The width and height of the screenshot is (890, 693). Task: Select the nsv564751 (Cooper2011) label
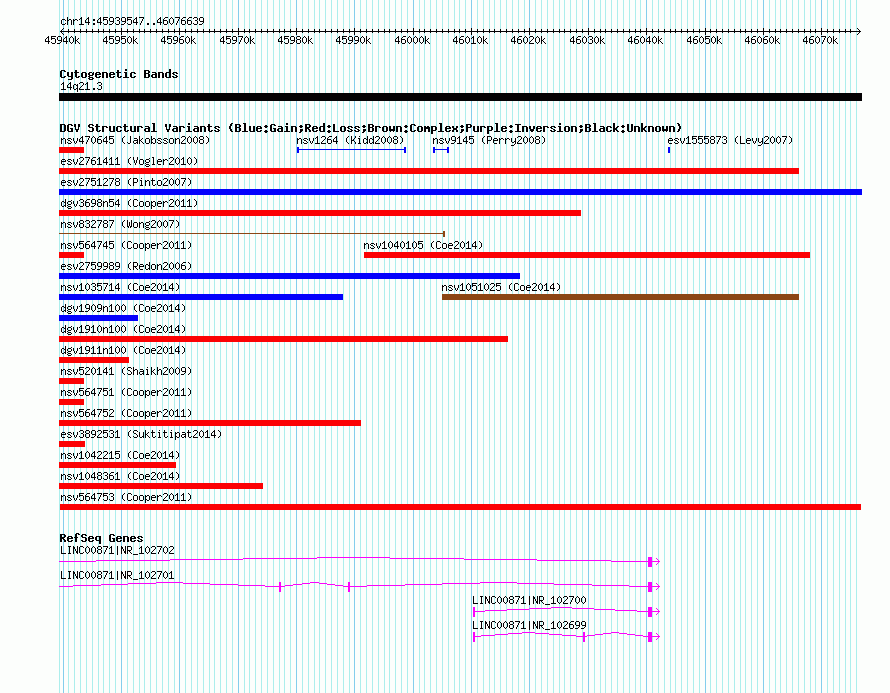(126, 392)
